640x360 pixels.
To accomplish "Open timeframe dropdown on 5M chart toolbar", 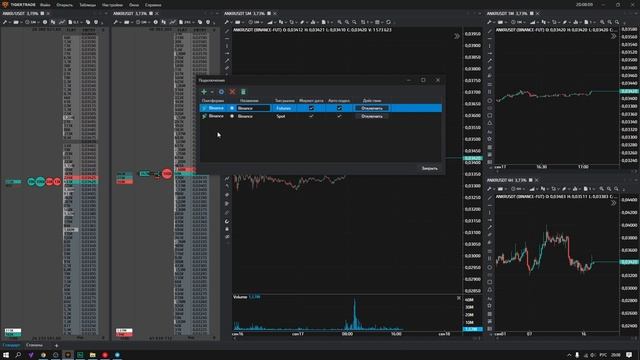I will click(x=256, y=22).
